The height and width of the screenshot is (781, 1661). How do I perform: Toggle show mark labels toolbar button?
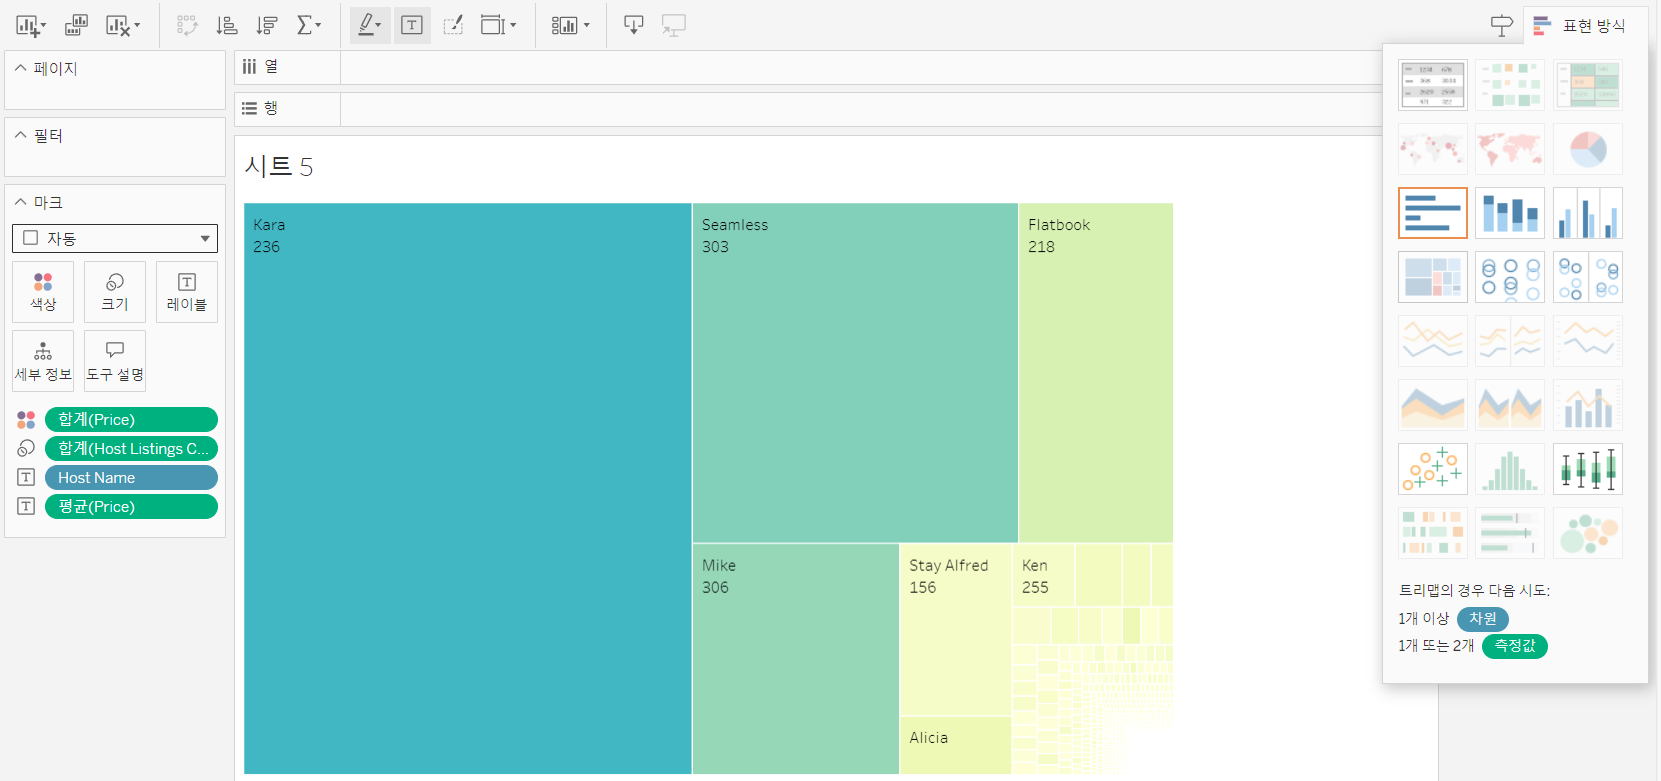coord(411,25)
